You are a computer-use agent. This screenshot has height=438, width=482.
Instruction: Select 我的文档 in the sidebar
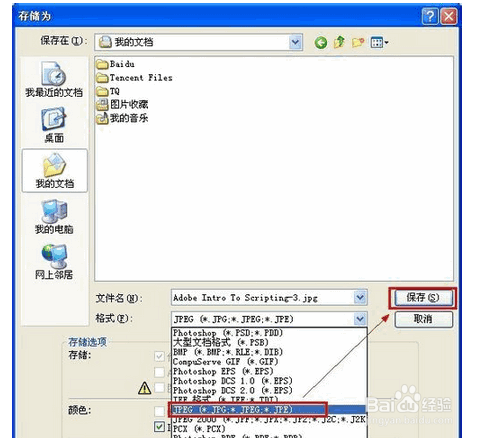click(x=55, y=171)
